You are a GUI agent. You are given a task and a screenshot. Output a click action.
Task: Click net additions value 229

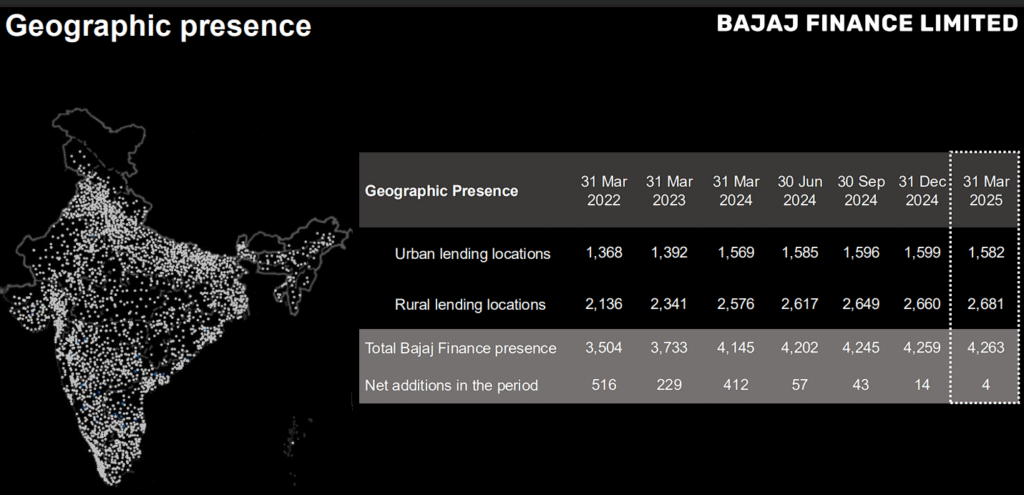[669, 385]
